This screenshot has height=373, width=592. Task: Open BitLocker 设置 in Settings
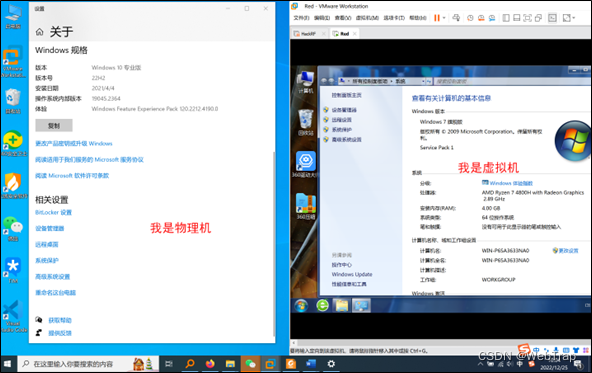pos(53,213)
